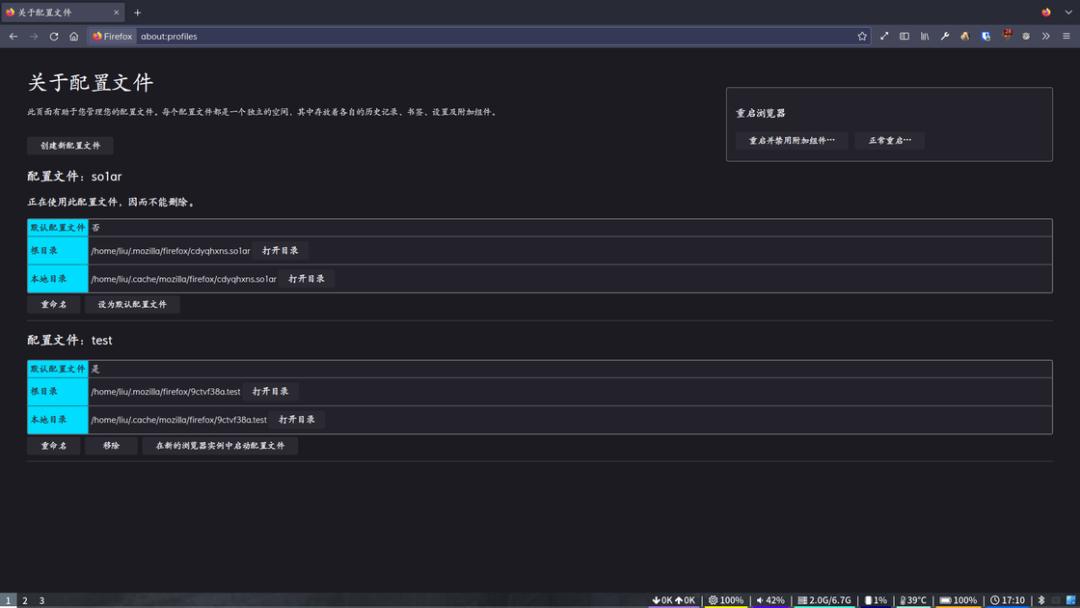Click 移除 to remove the test profile

(111, 445)
